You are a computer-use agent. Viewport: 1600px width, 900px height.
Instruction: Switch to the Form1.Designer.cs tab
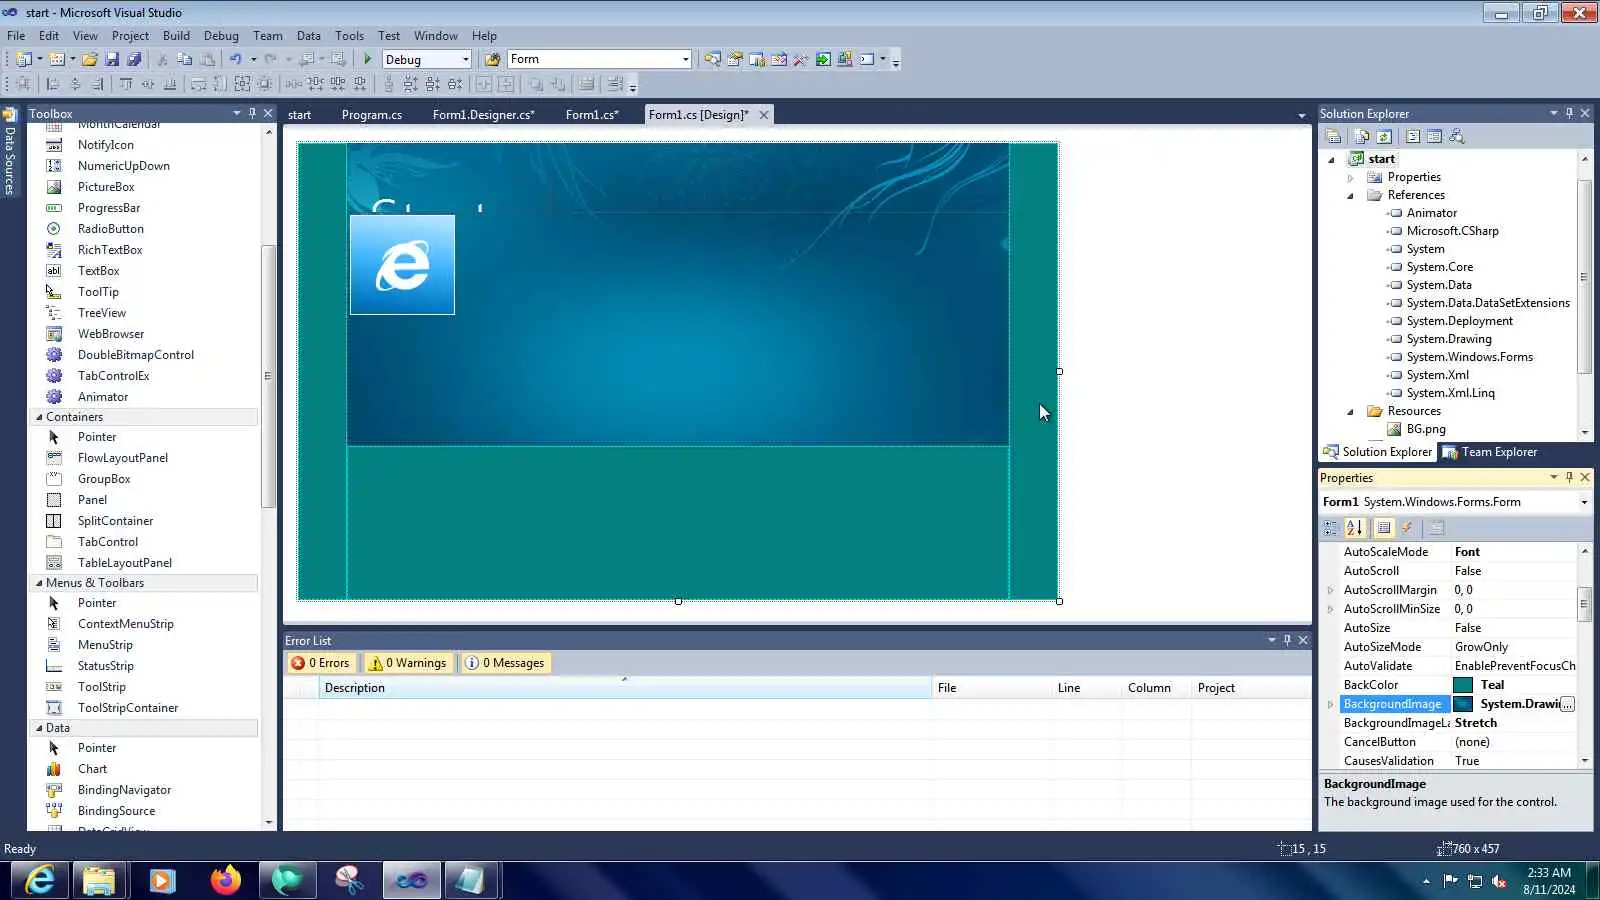point(484,115)
